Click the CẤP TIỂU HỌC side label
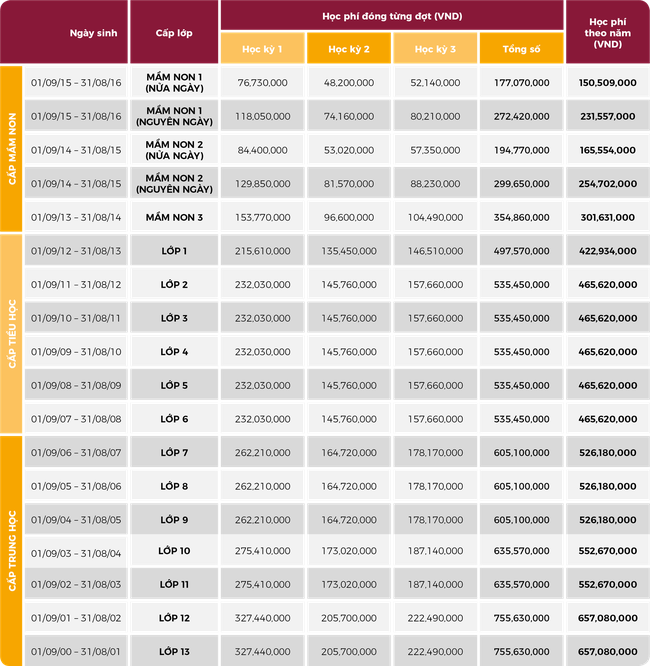Screen dimensions: 650x666 (12, 334)
